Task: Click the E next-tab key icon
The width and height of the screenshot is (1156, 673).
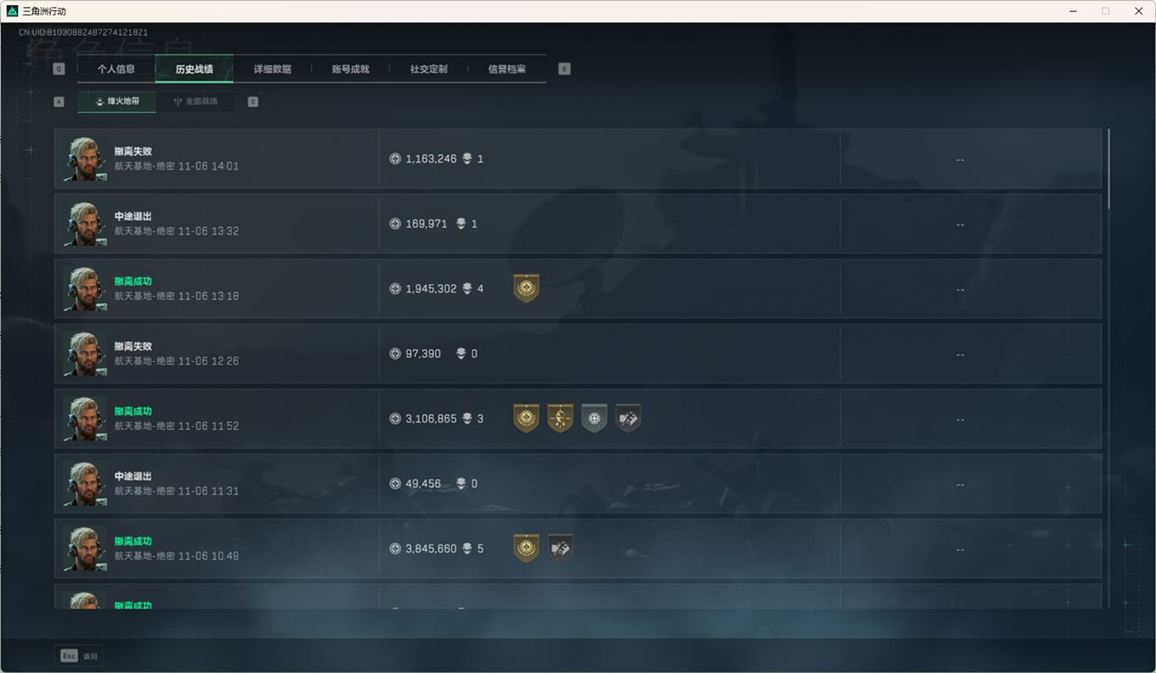Action: coord(564,69)
